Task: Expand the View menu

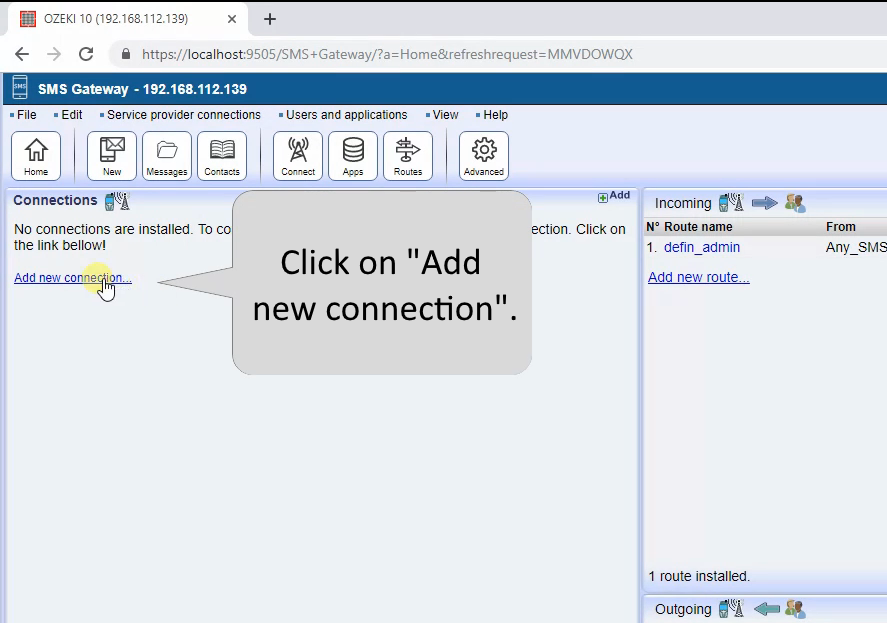Action: (445, 115)
